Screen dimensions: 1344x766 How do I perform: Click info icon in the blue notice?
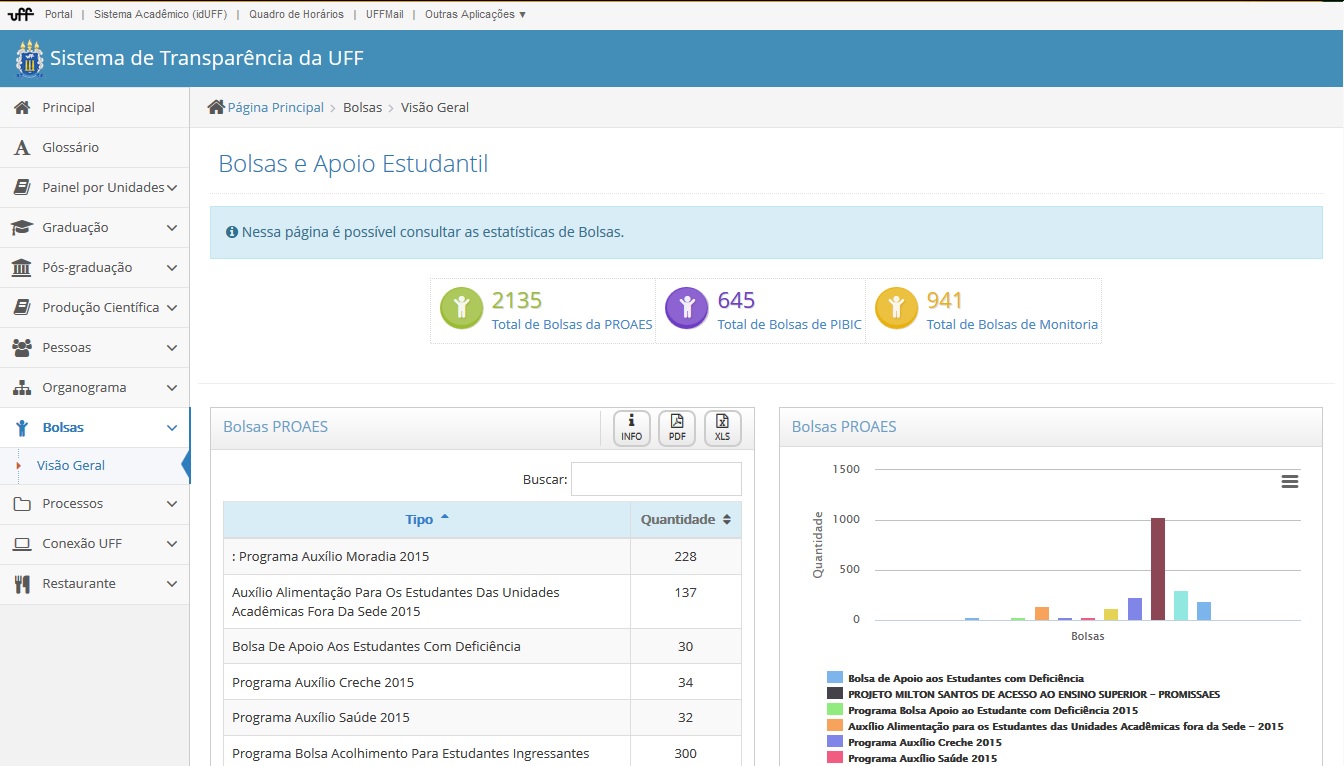[232, 232]
